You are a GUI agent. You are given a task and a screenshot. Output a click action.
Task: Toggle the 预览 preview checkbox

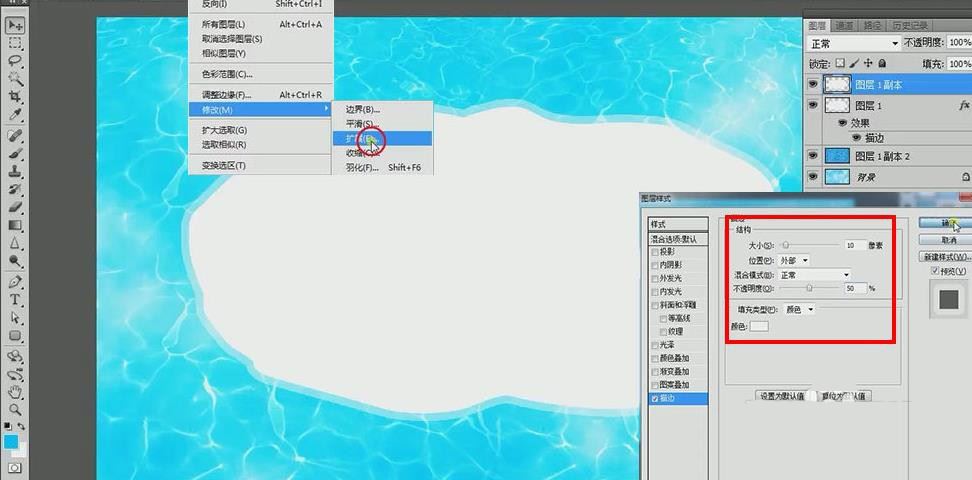935,272
